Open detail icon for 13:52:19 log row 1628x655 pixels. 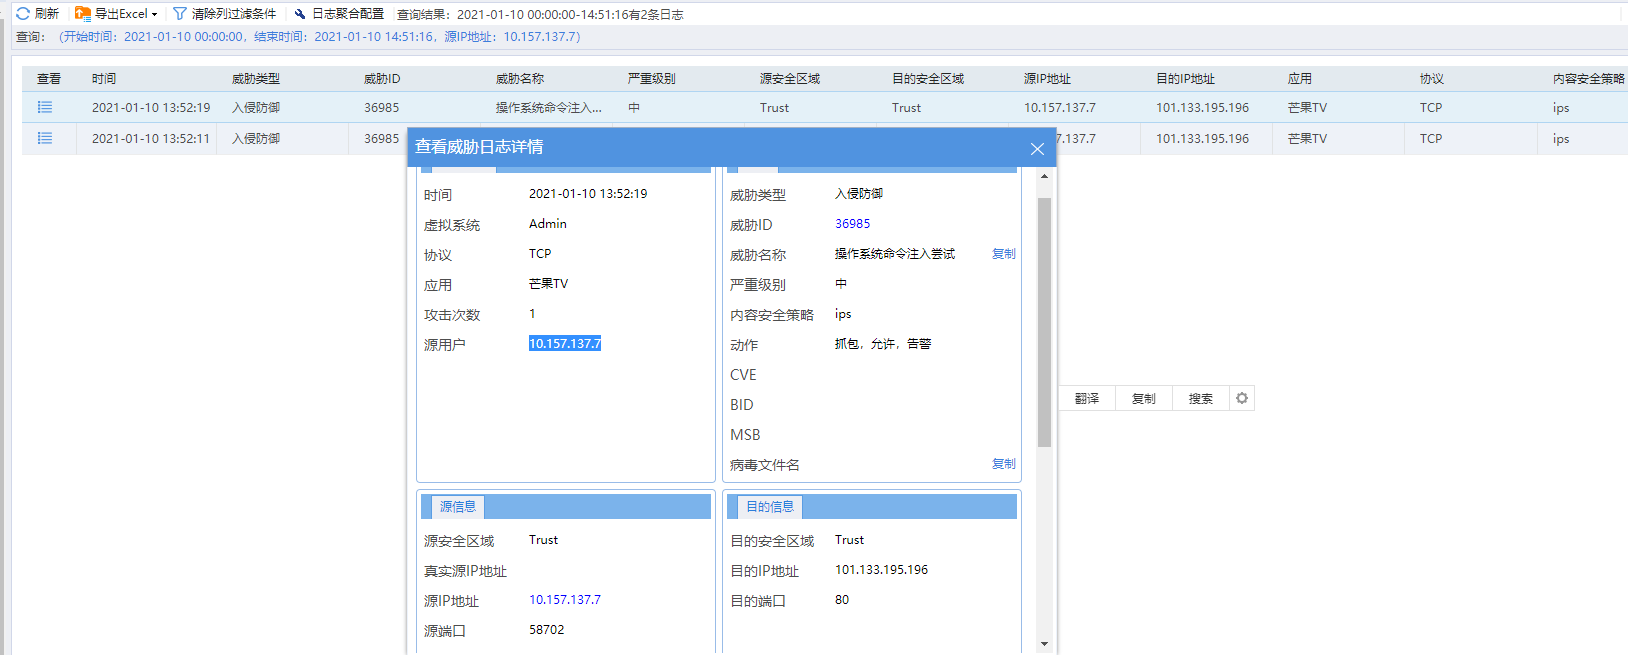[x=45, y=107]
